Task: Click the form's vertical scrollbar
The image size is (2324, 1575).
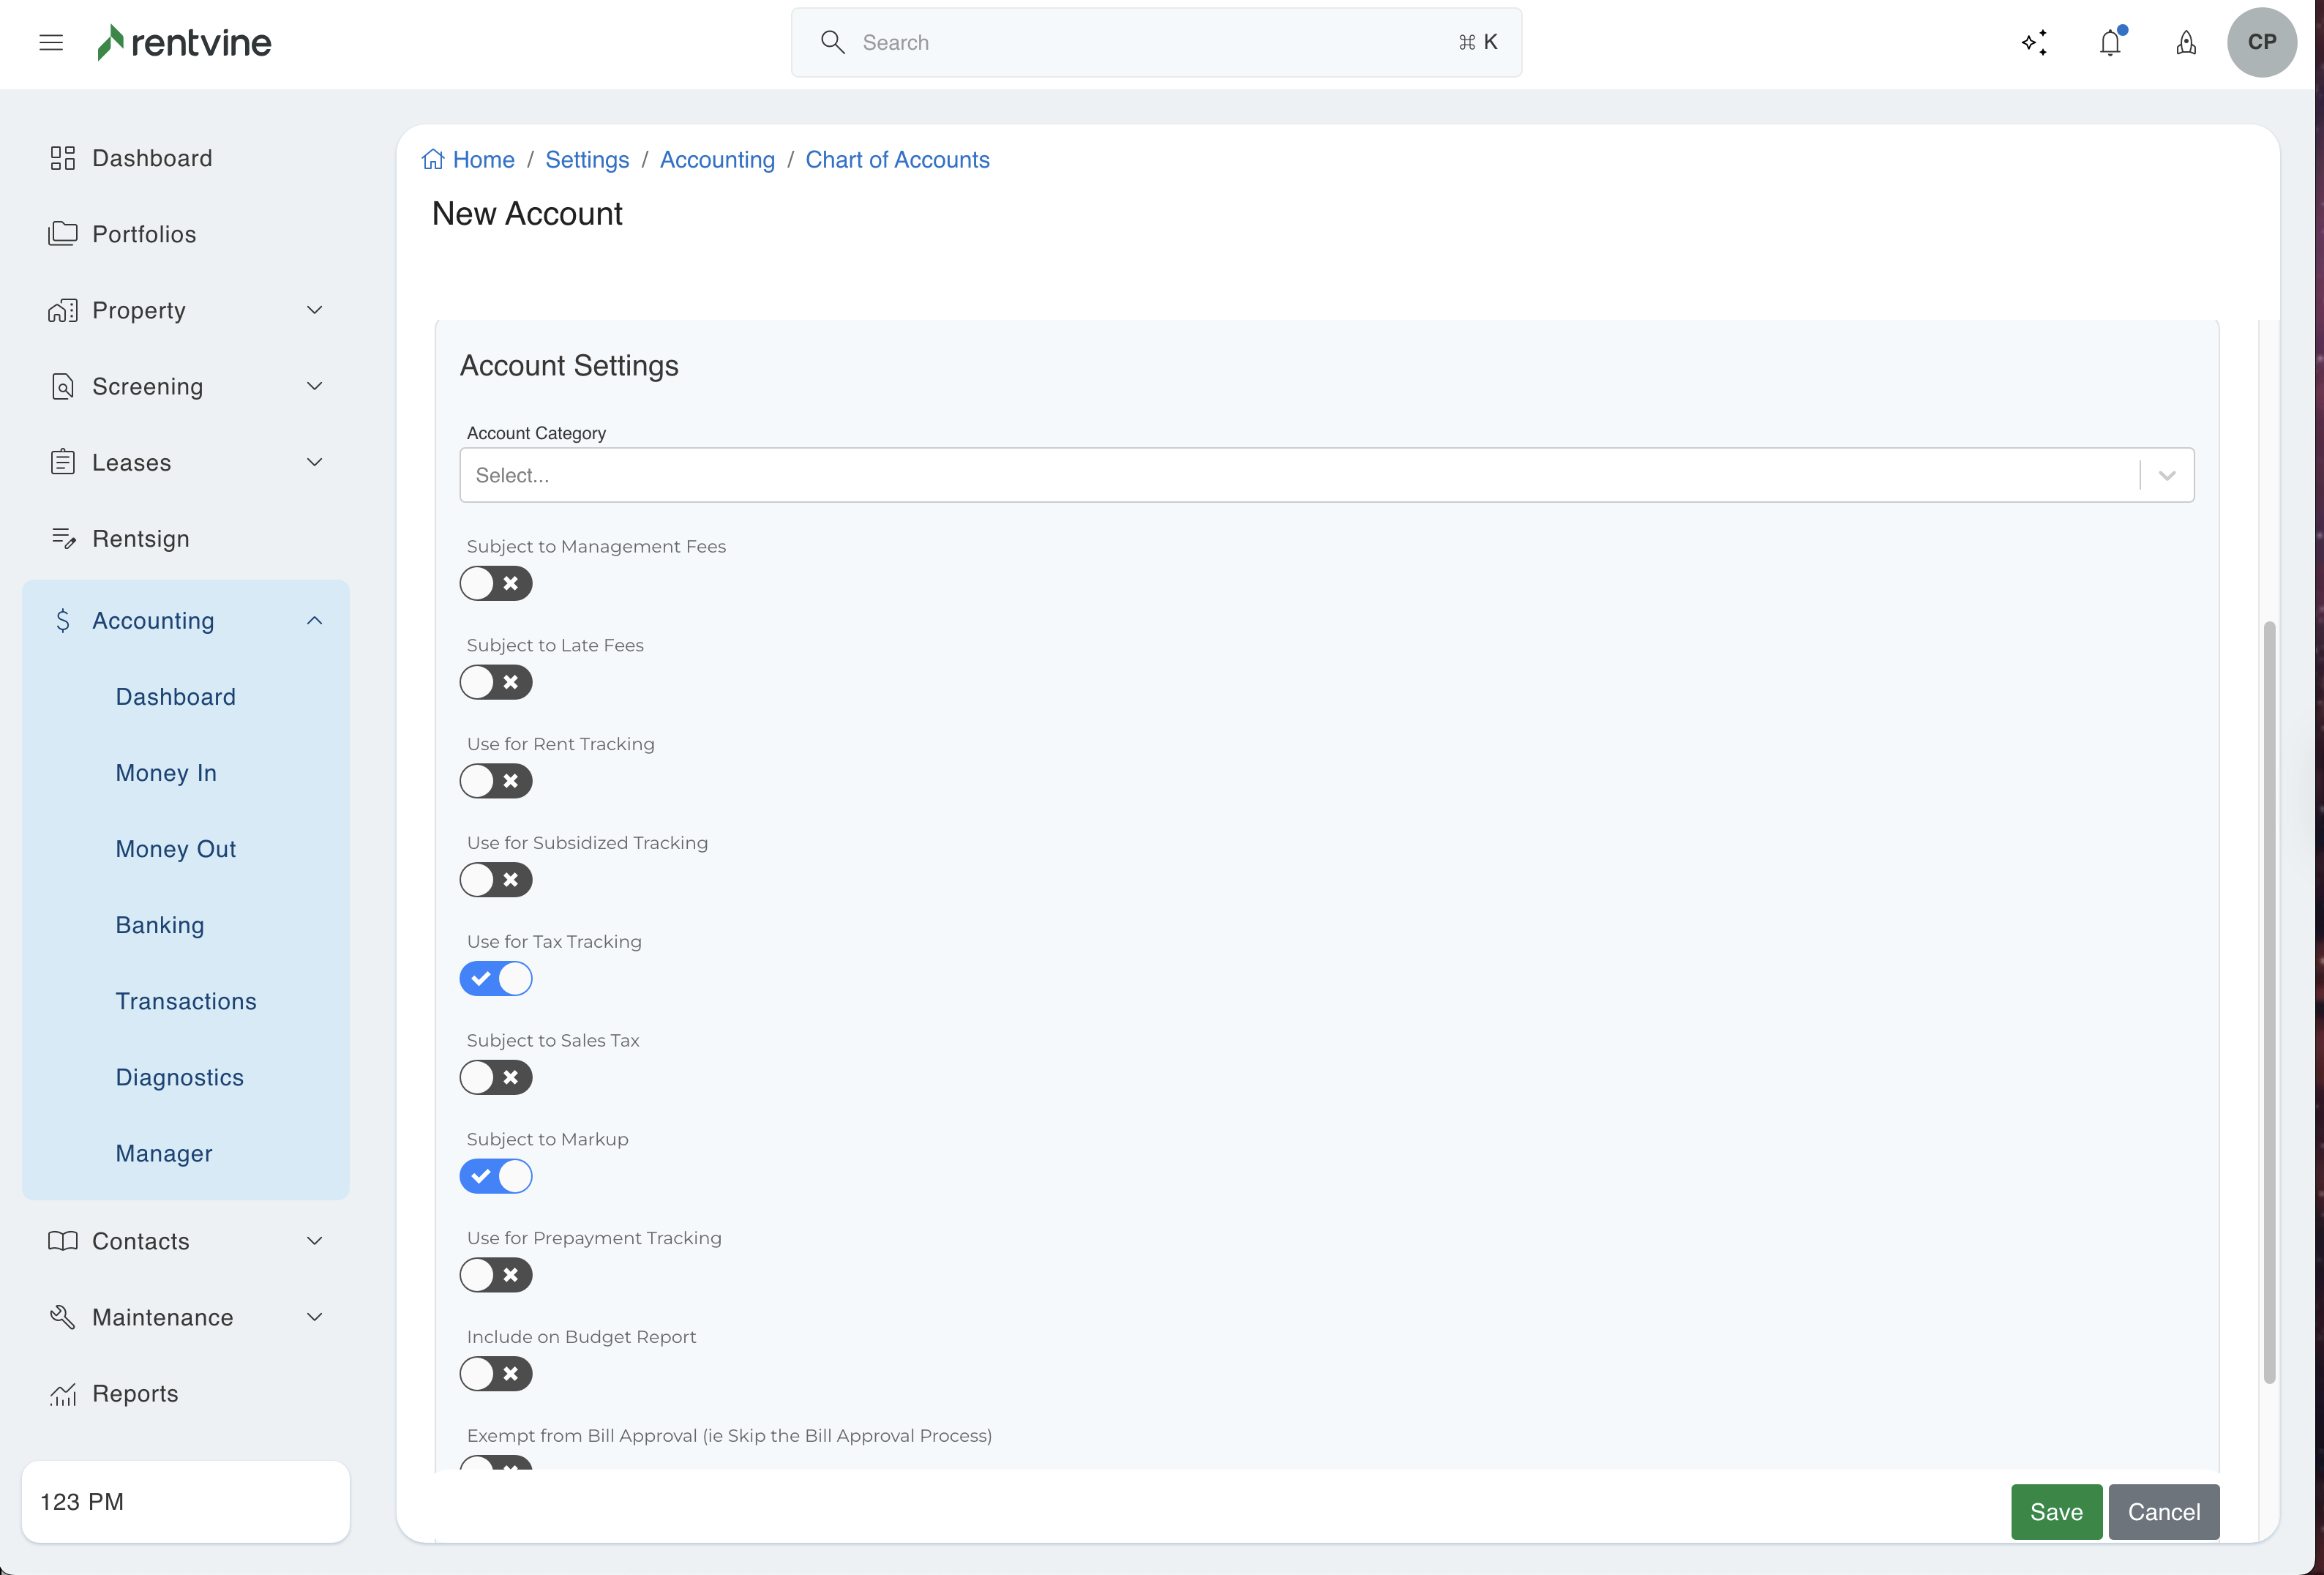Action: click(x=2269, y=1000)
